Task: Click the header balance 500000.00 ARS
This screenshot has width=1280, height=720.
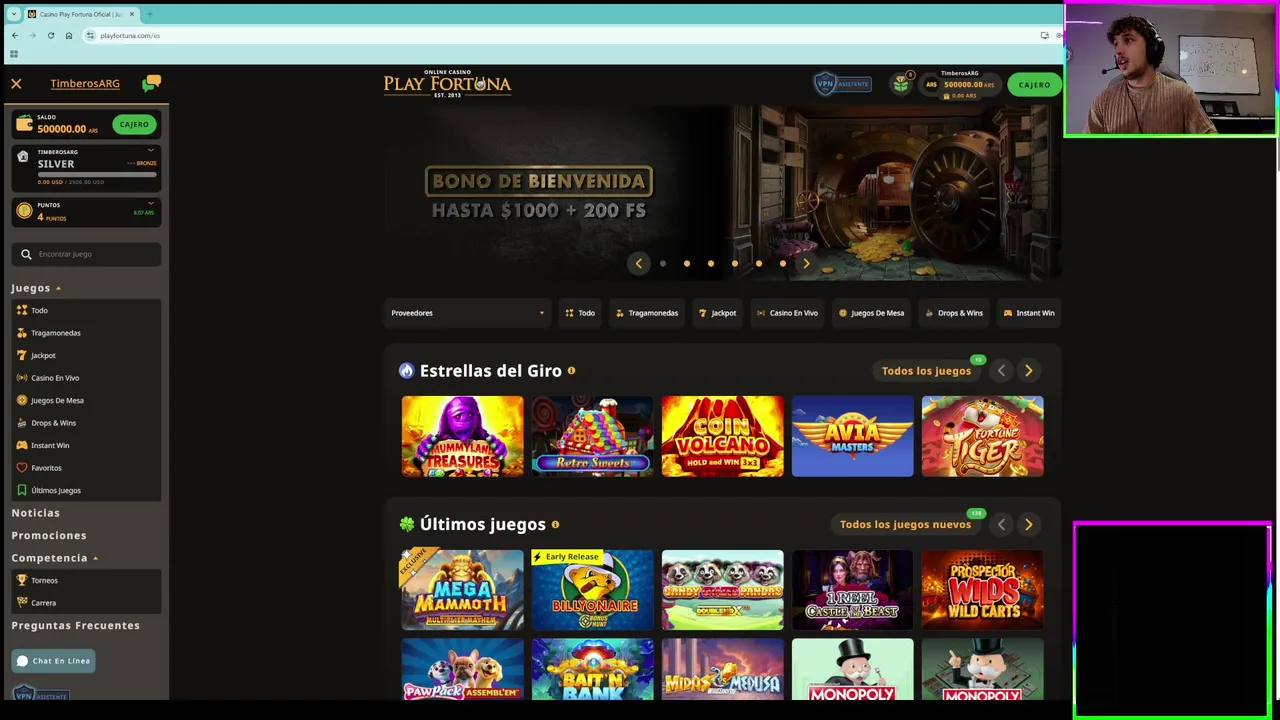Action: point(968,85)
